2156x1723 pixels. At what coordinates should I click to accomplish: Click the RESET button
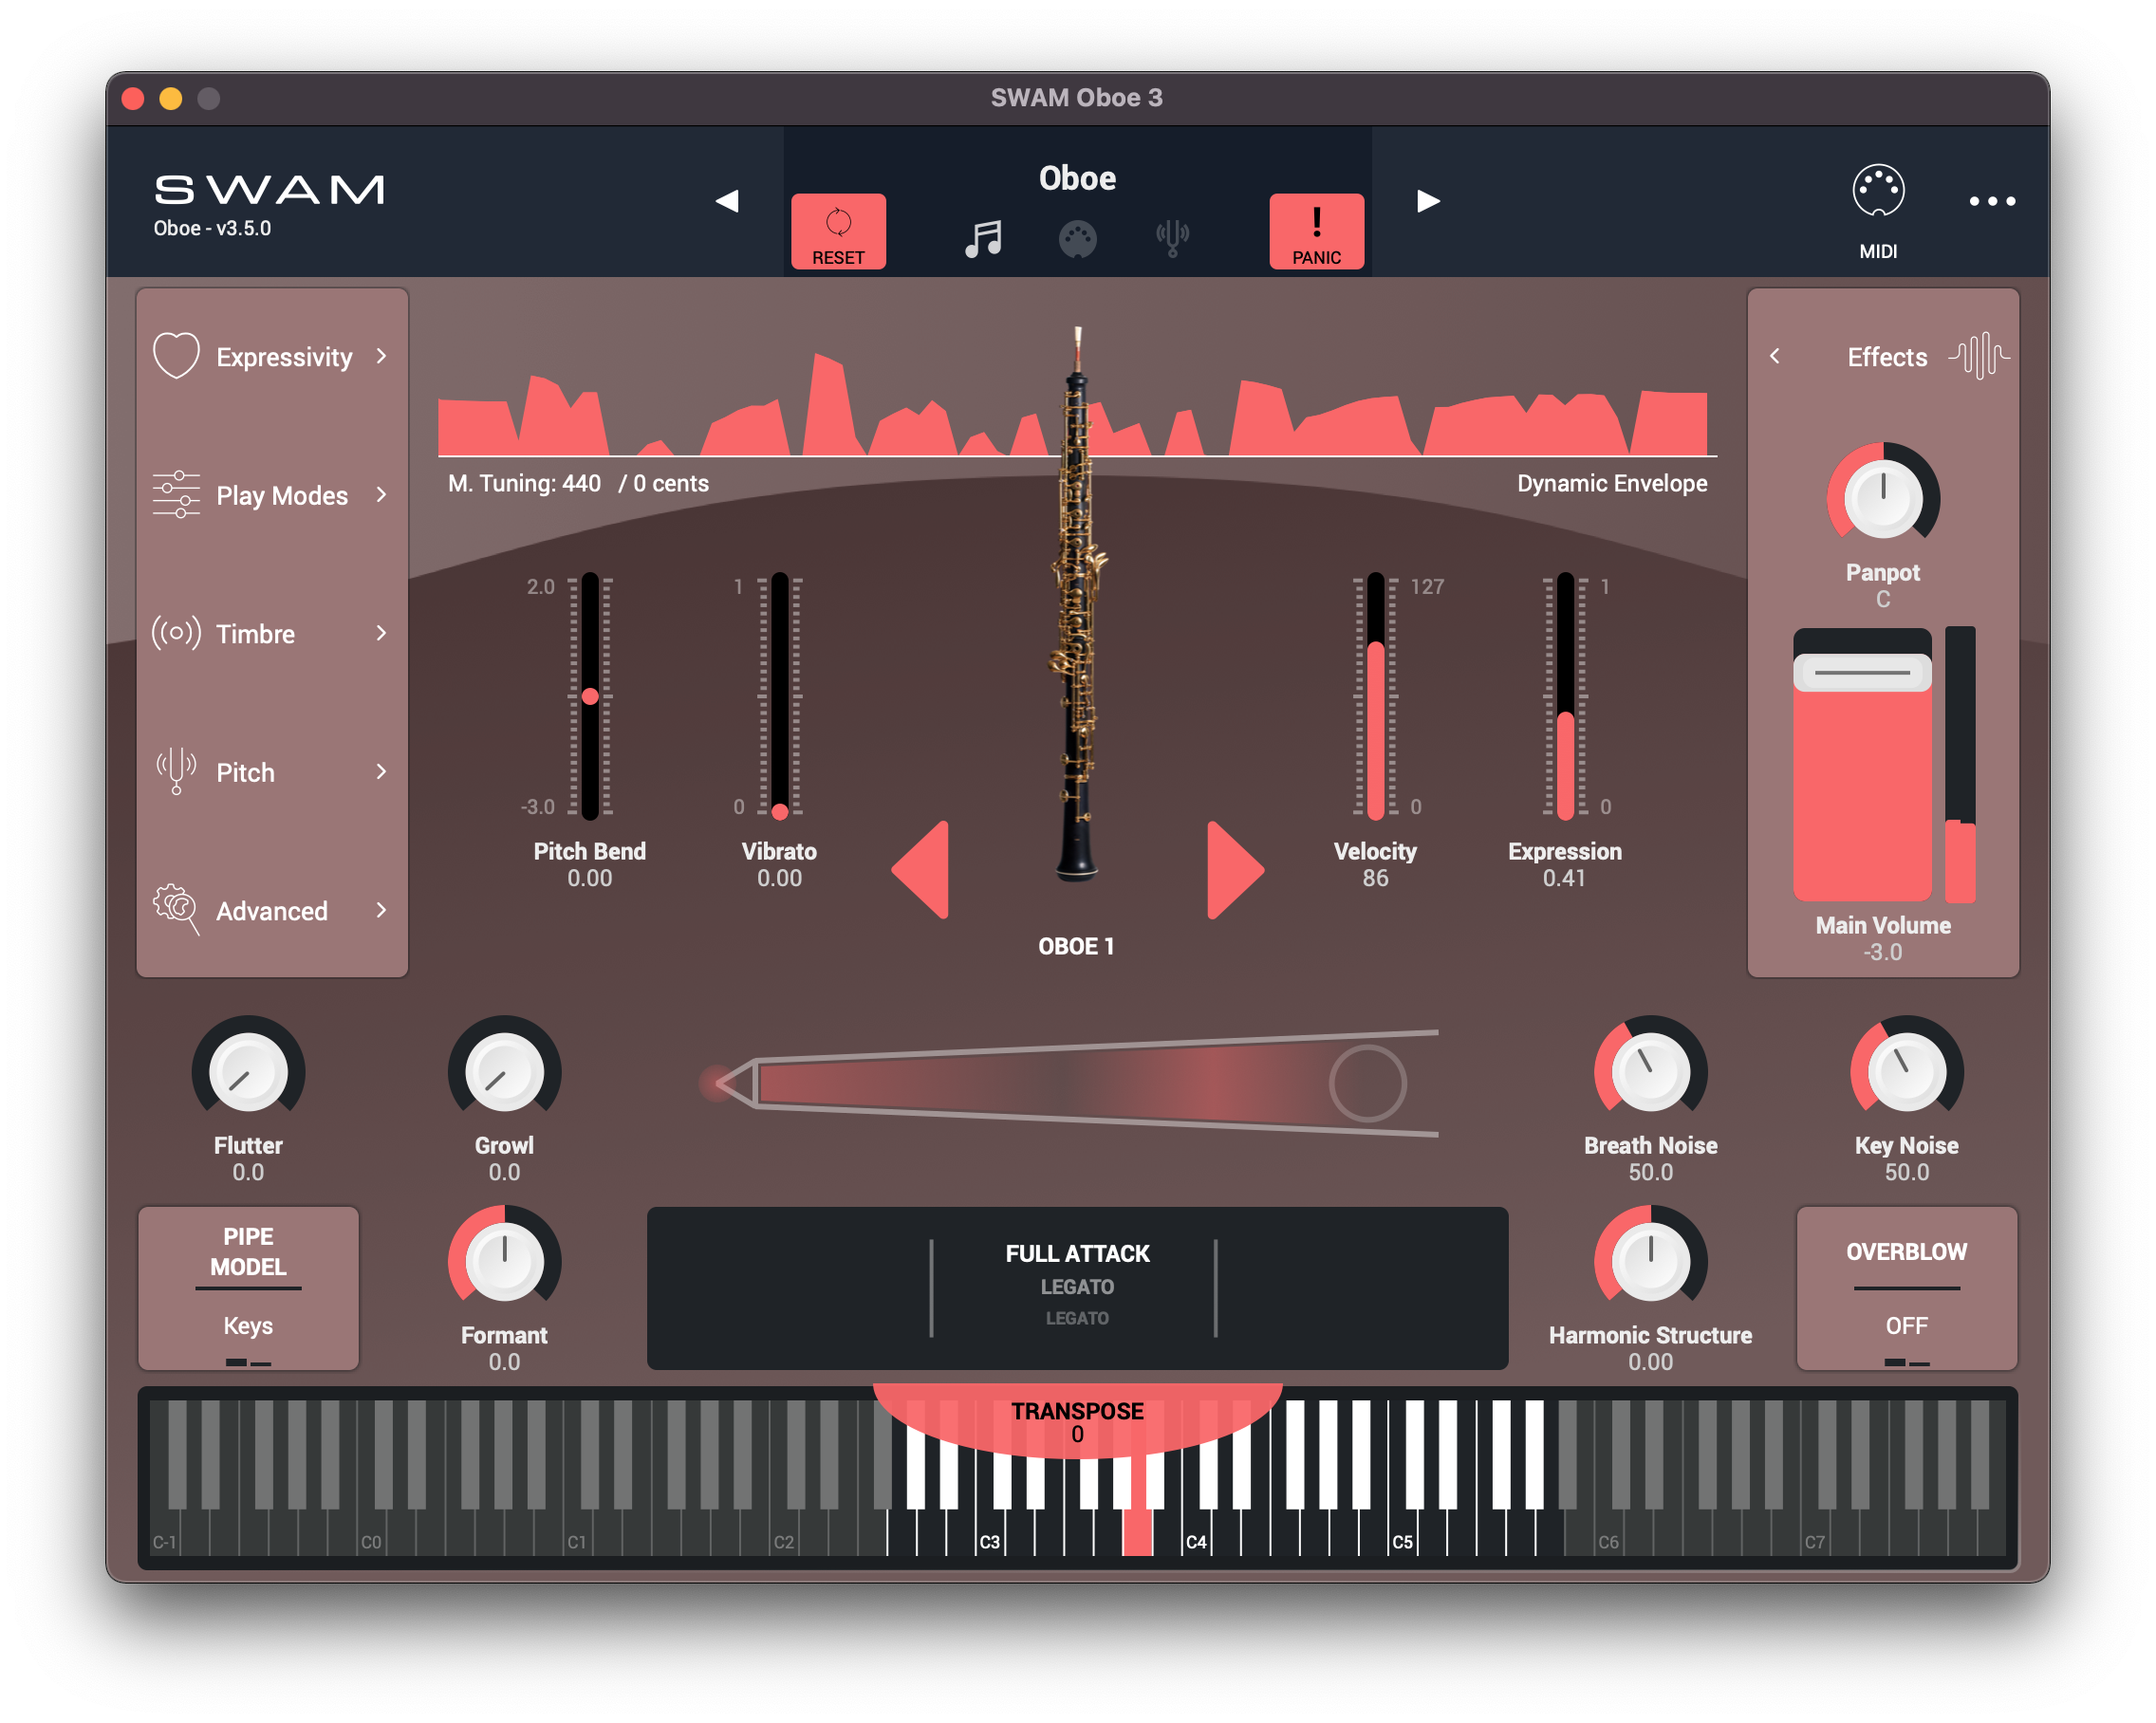click(838, 231)
